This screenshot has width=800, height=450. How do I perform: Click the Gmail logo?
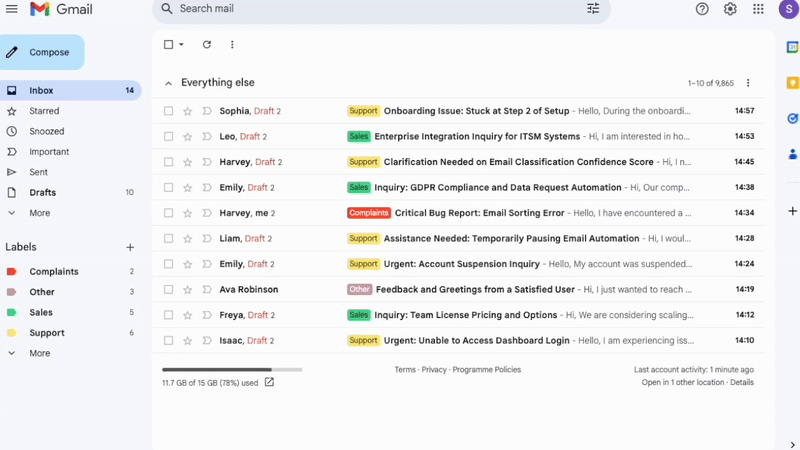click(x=61, y=9)
